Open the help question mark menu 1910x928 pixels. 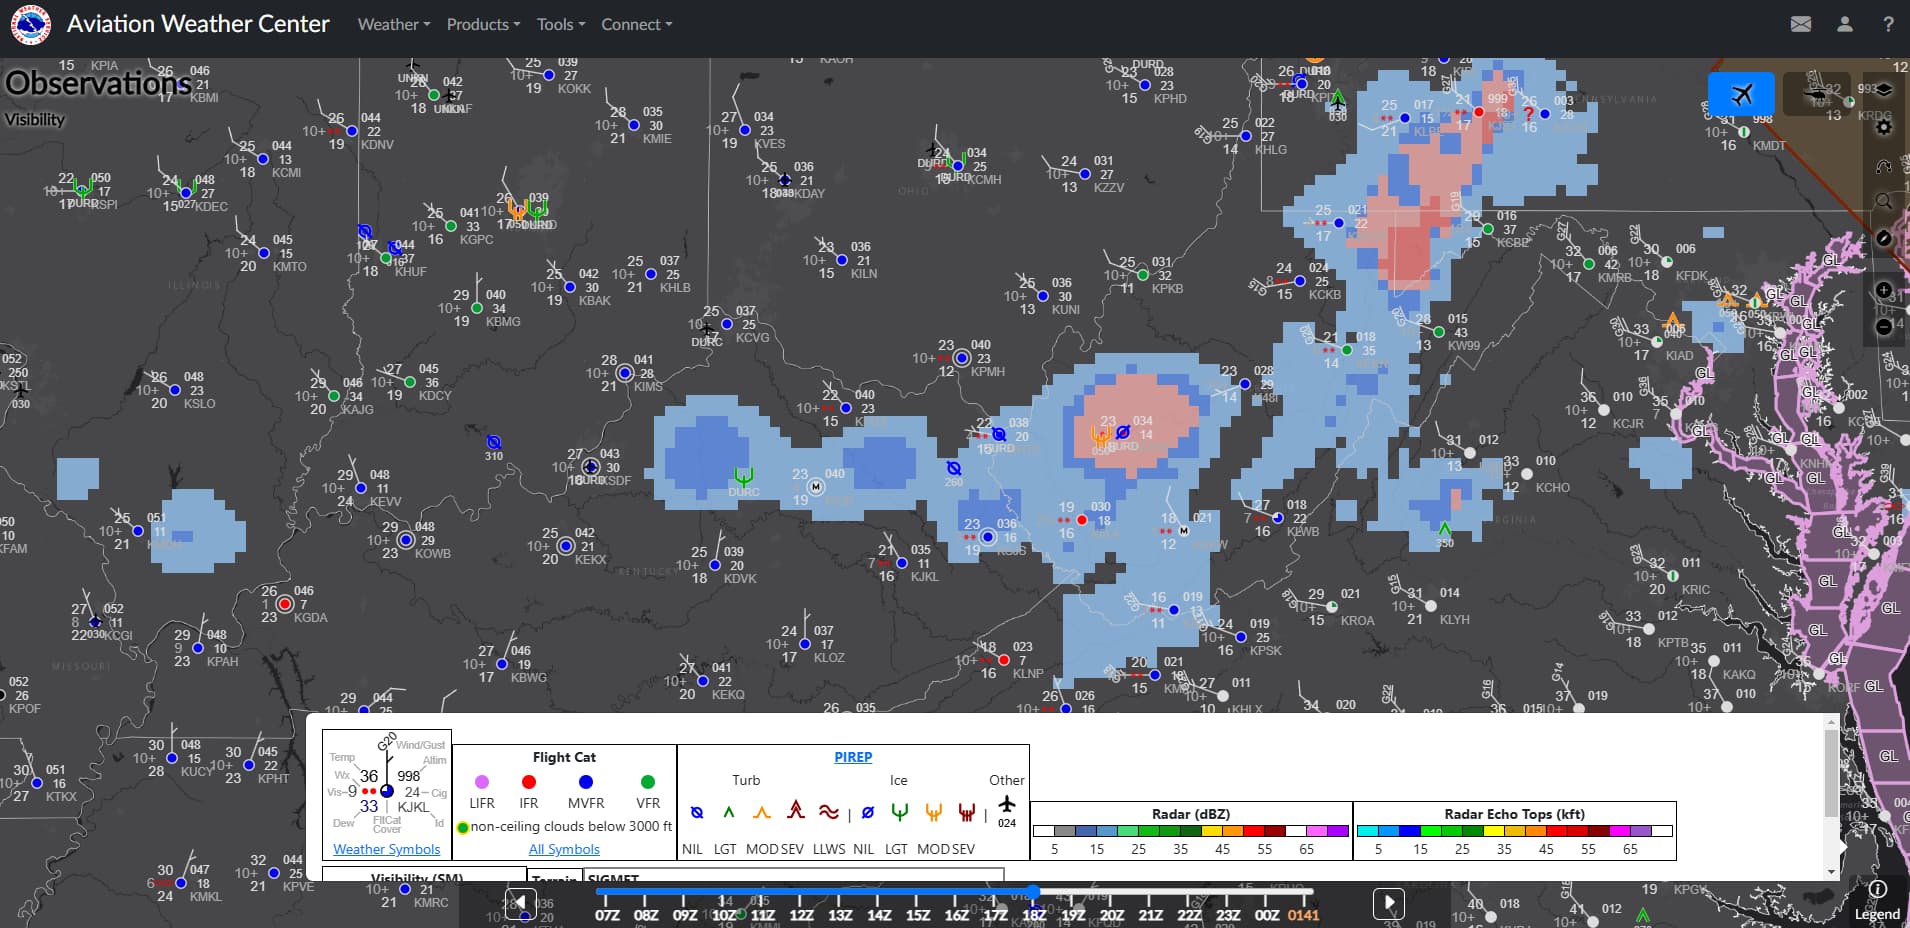(x=1888, y=24)
